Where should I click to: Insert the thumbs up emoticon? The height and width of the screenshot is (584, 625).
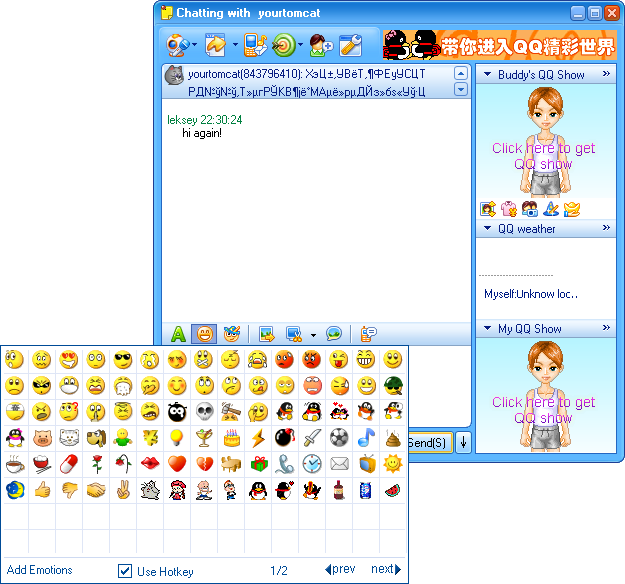coord(42,490)
